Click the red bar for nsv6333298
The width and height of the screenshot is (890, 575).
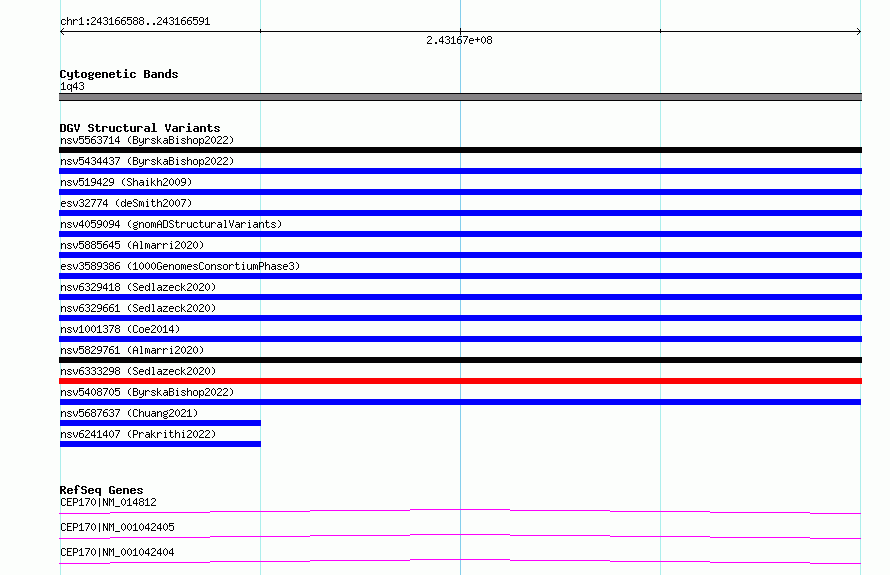pyautogui.click(x=460, y=381)
